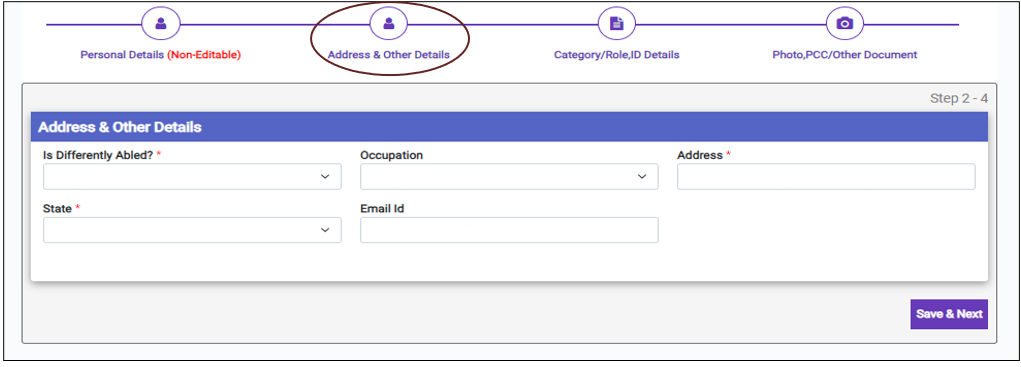
Task: Click the chevron arrow in State field
Action: pos(325,230)
